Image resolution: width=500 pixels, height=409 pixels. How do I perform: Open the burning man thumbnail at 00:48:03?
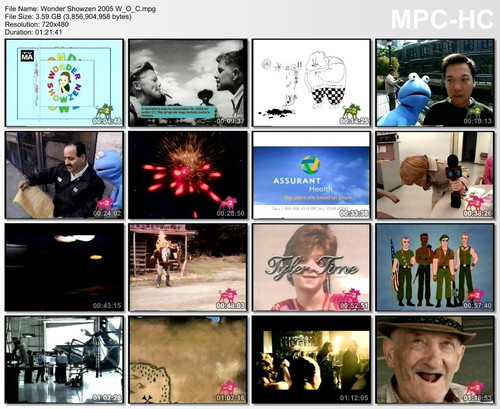(x=188, y=267)
